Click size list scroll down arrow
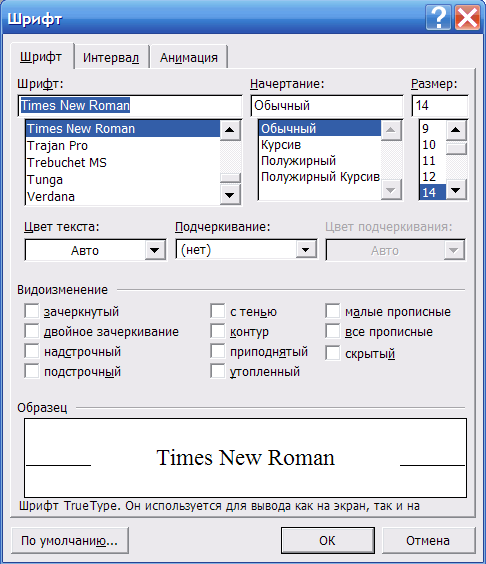Viewport: 486px width, 564px height. coord(456,190)
